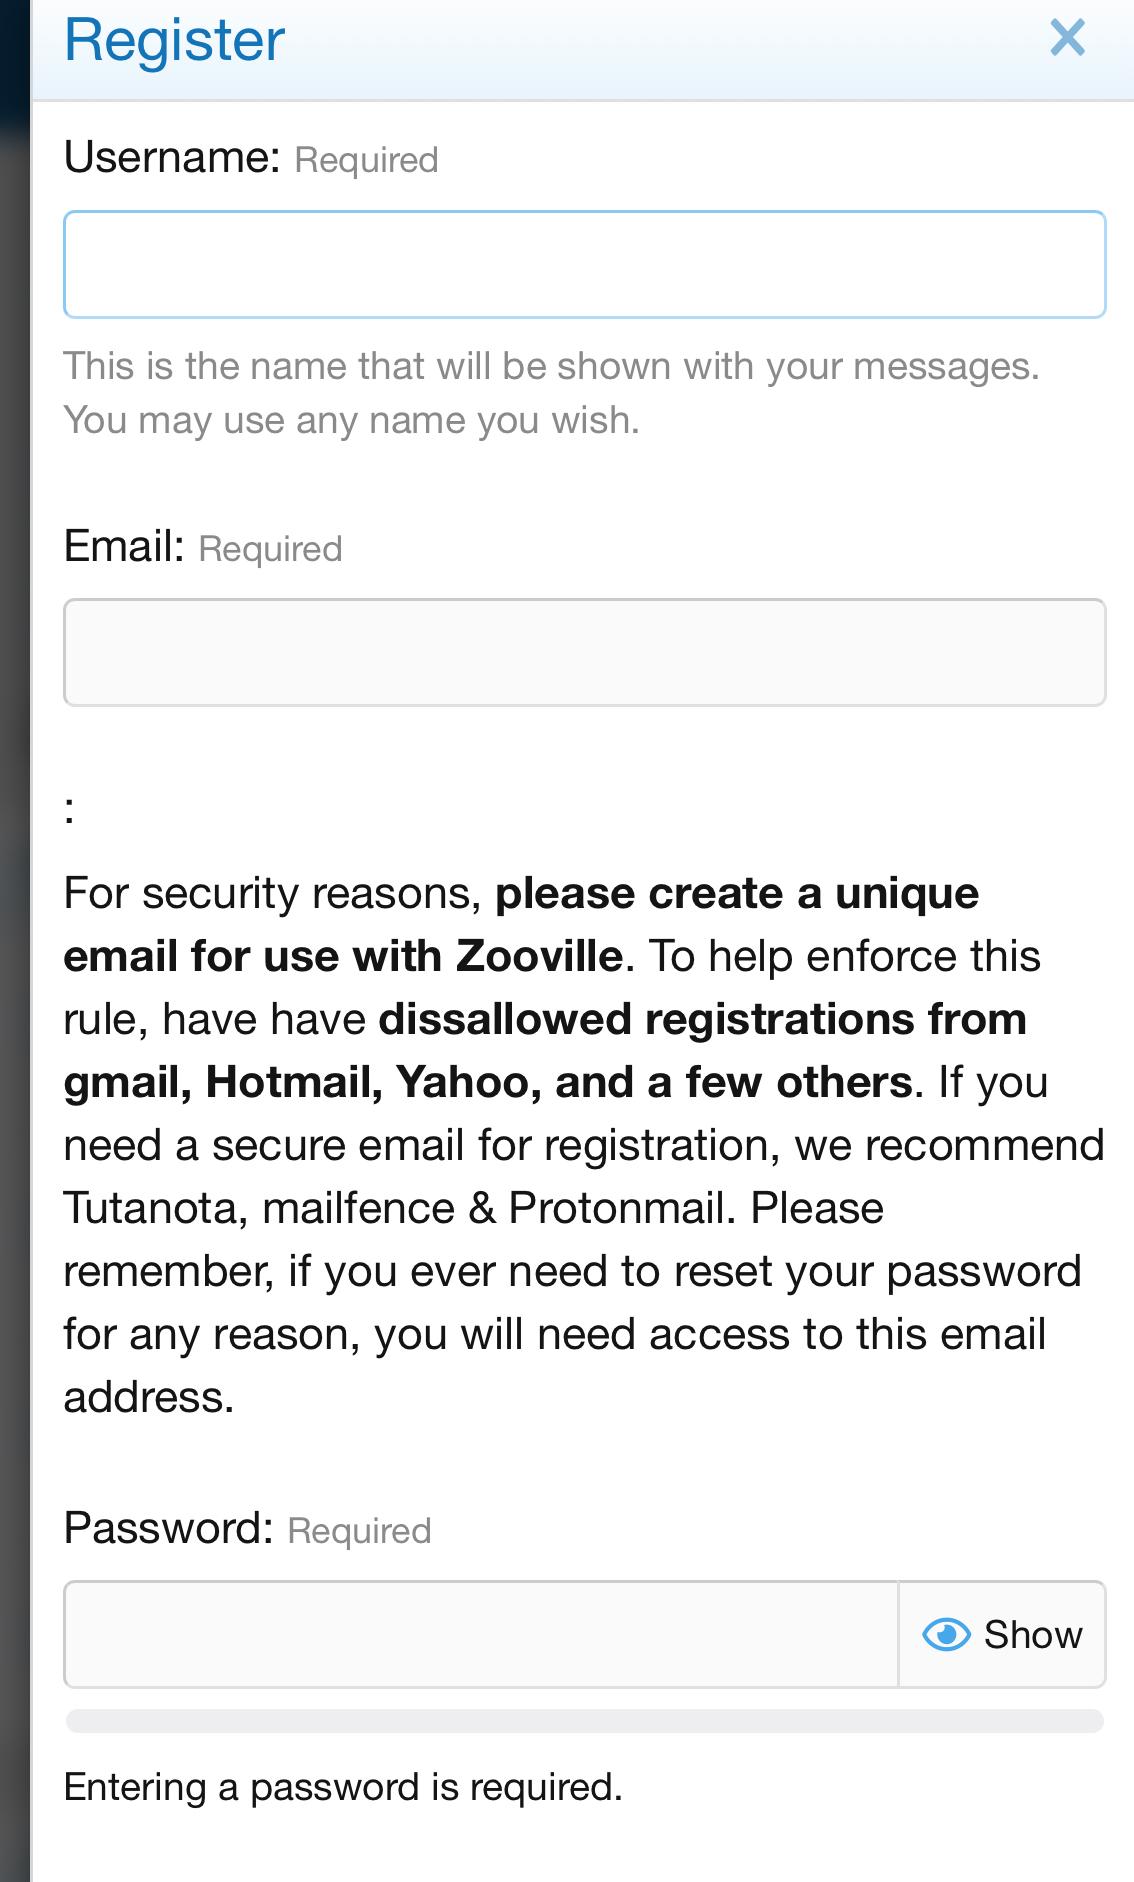1134x1882 pixels.
Task: Click bold "dissallowed registrations from" text
Action: [x=702, y=1019]
